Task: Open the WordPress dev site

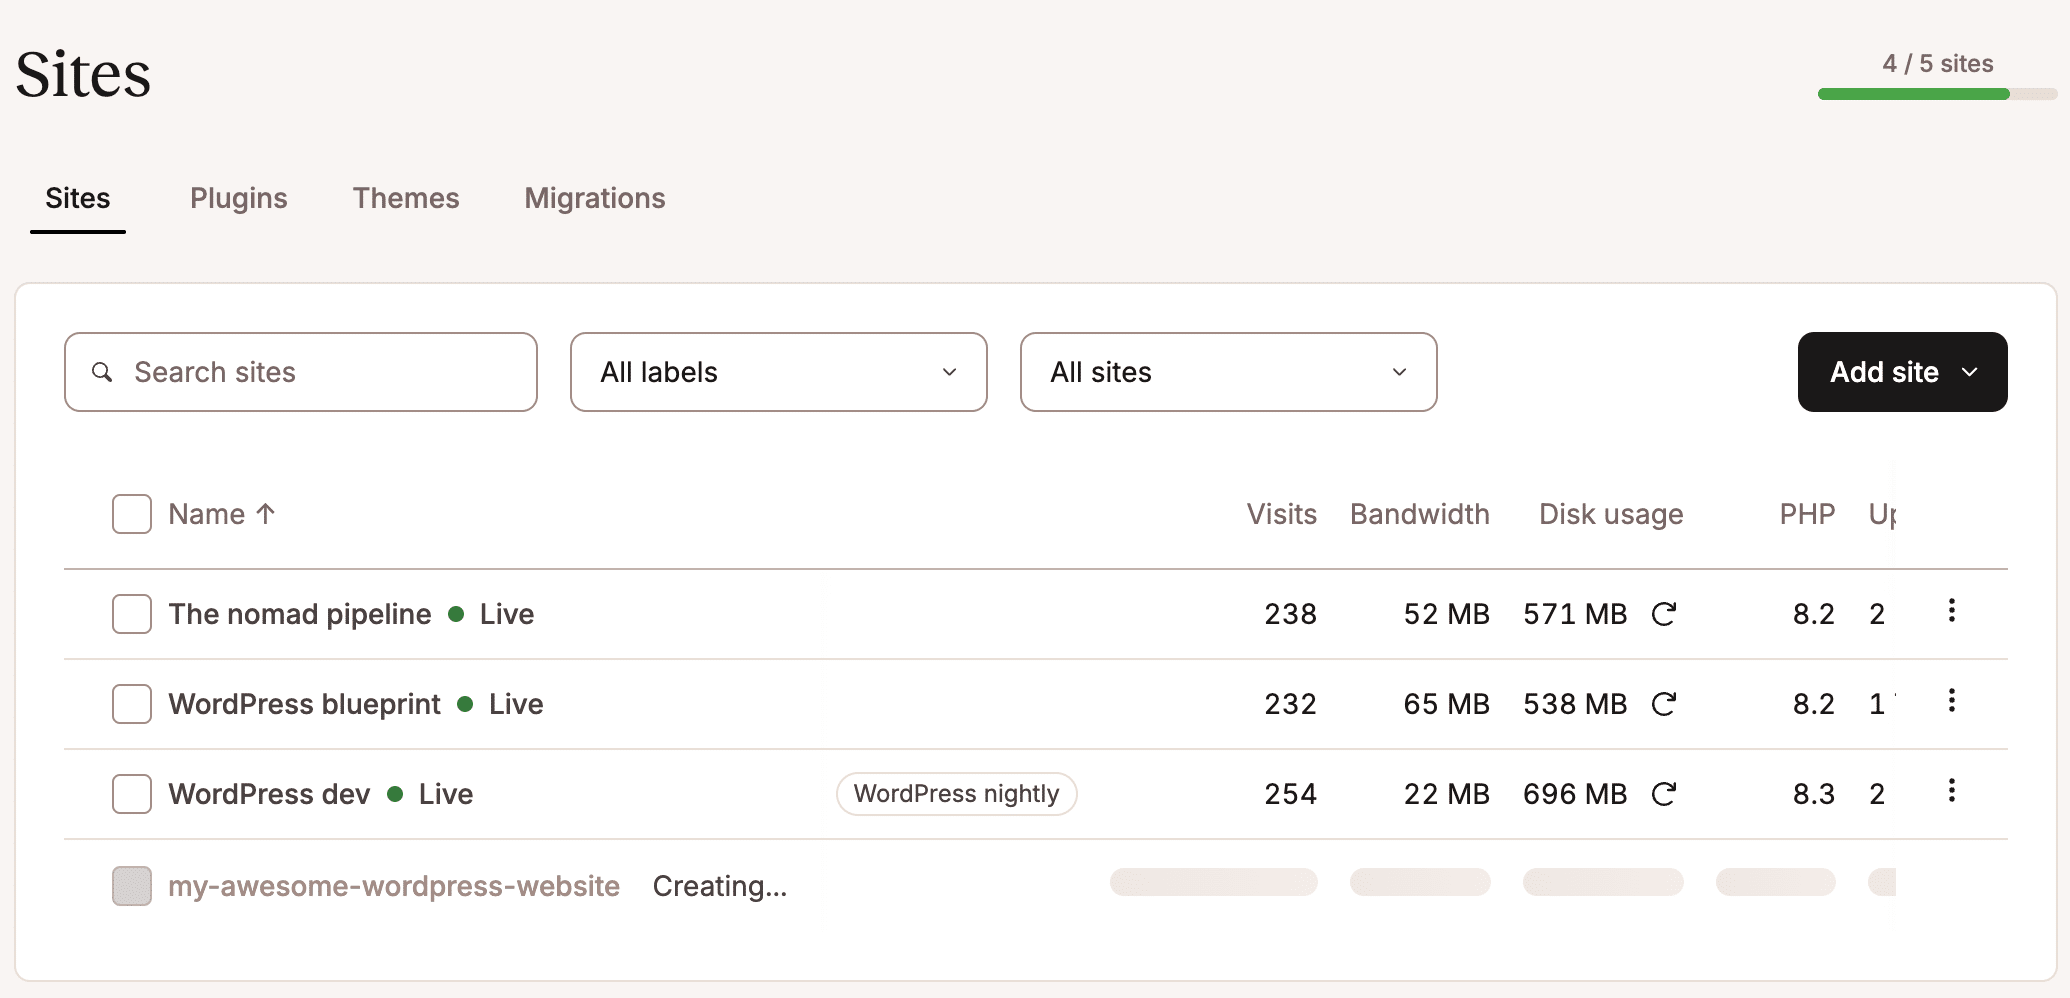Action: (x=269, y=794)
